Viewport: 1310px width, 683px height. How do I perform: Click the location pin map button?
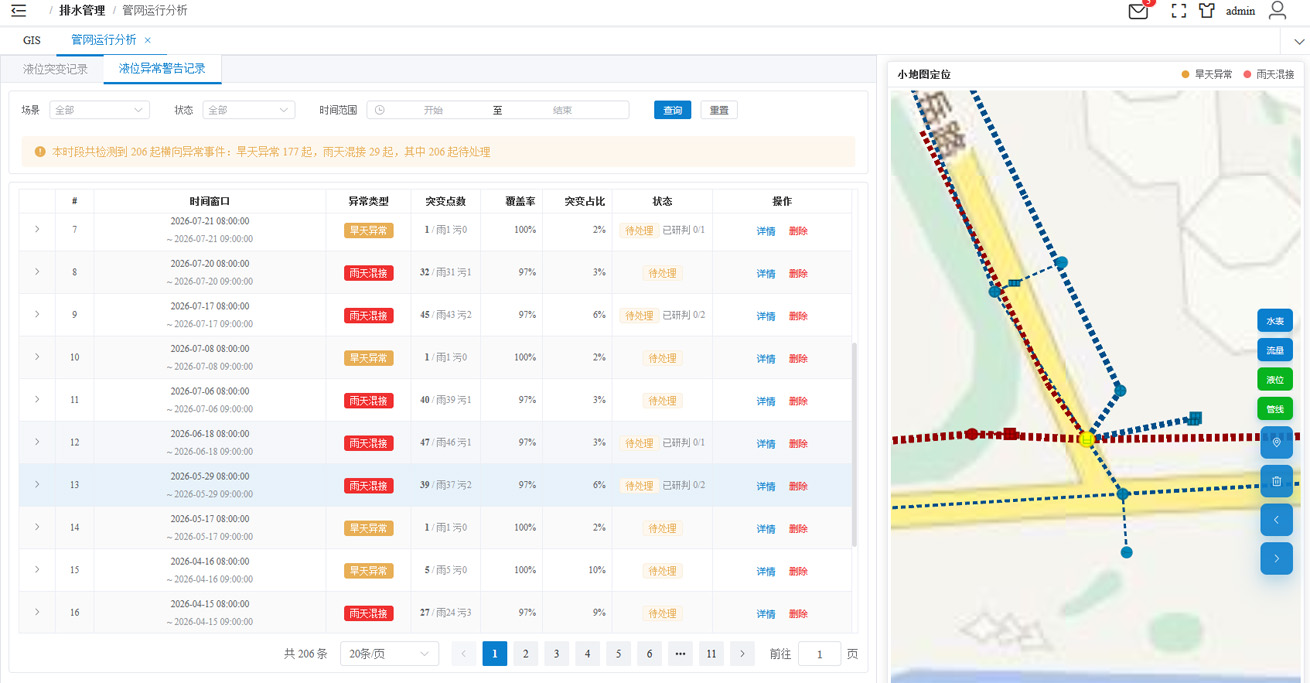click(x=1276, y=442)
